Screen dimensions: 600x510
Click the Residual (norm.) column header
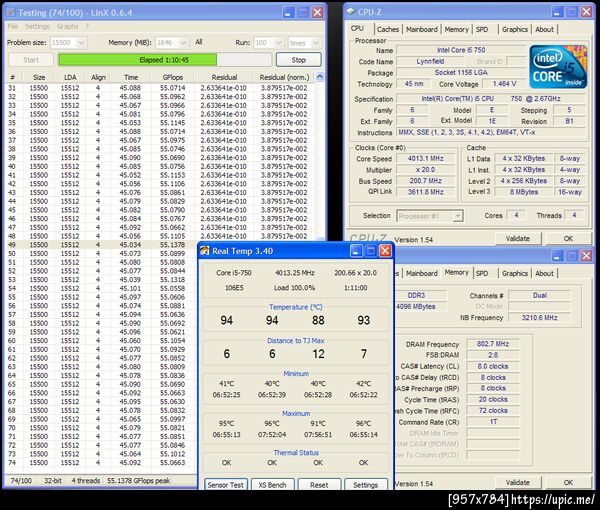[284, 77]
